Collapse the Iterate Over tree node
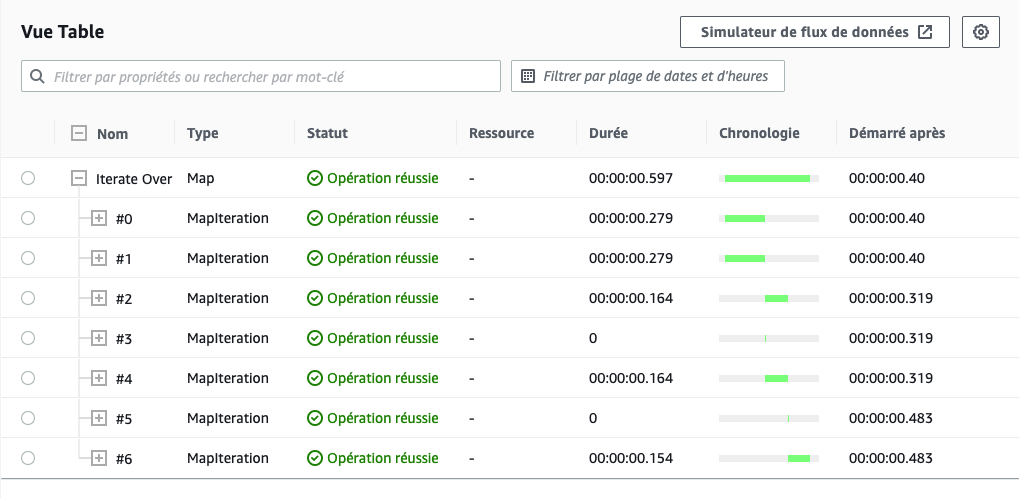 (x=79, y=178)
